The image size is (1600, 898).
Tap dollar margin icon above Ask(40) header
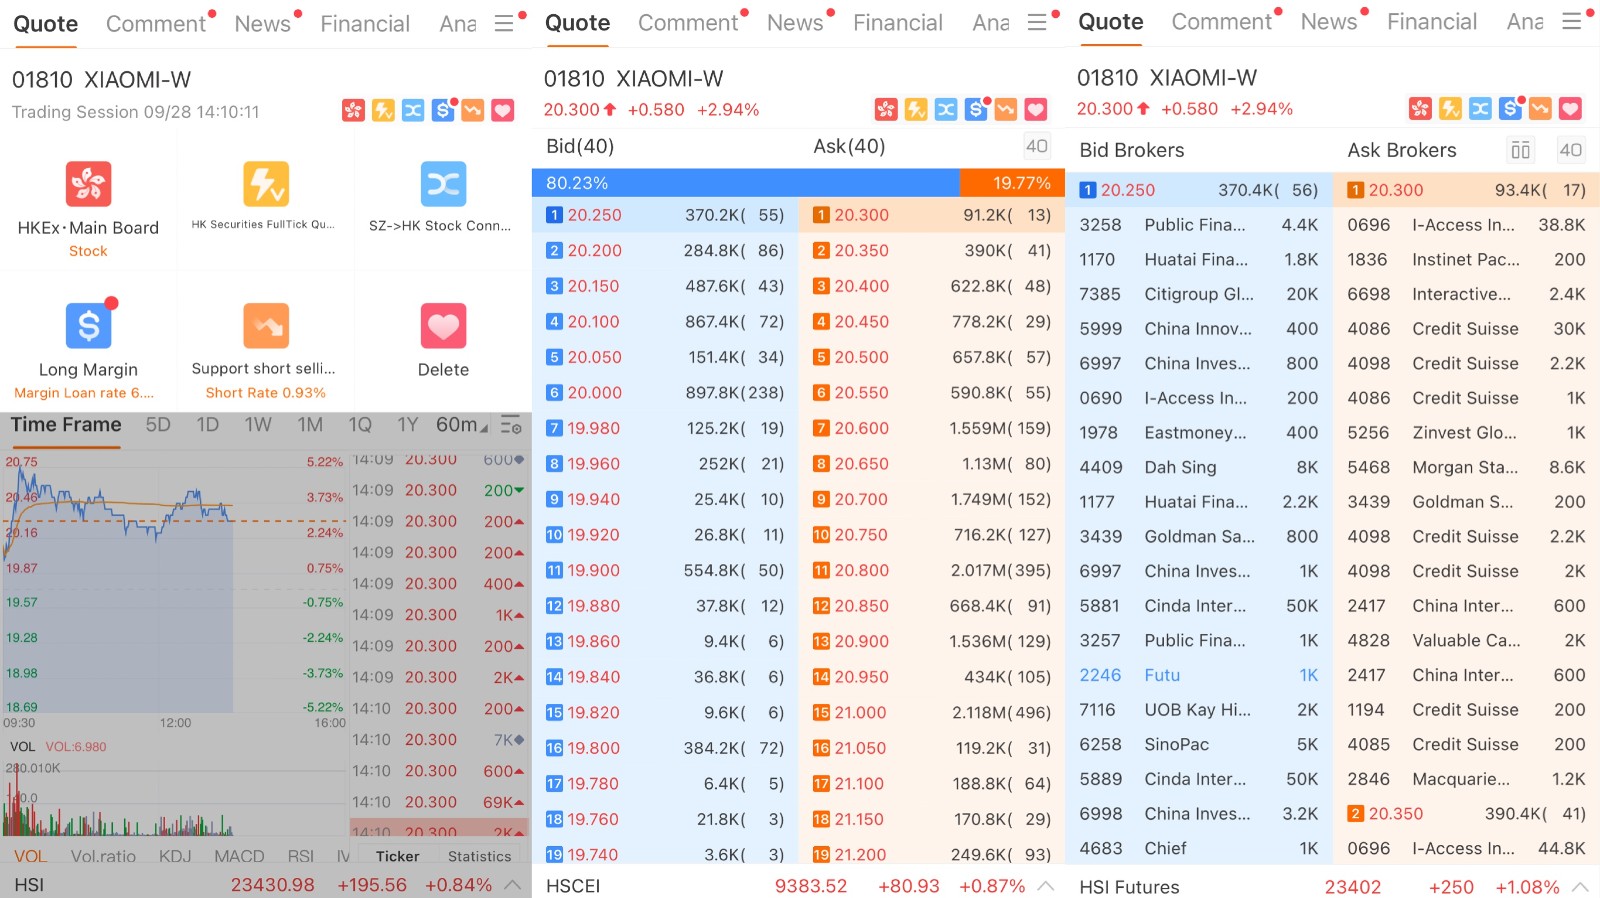976,109
